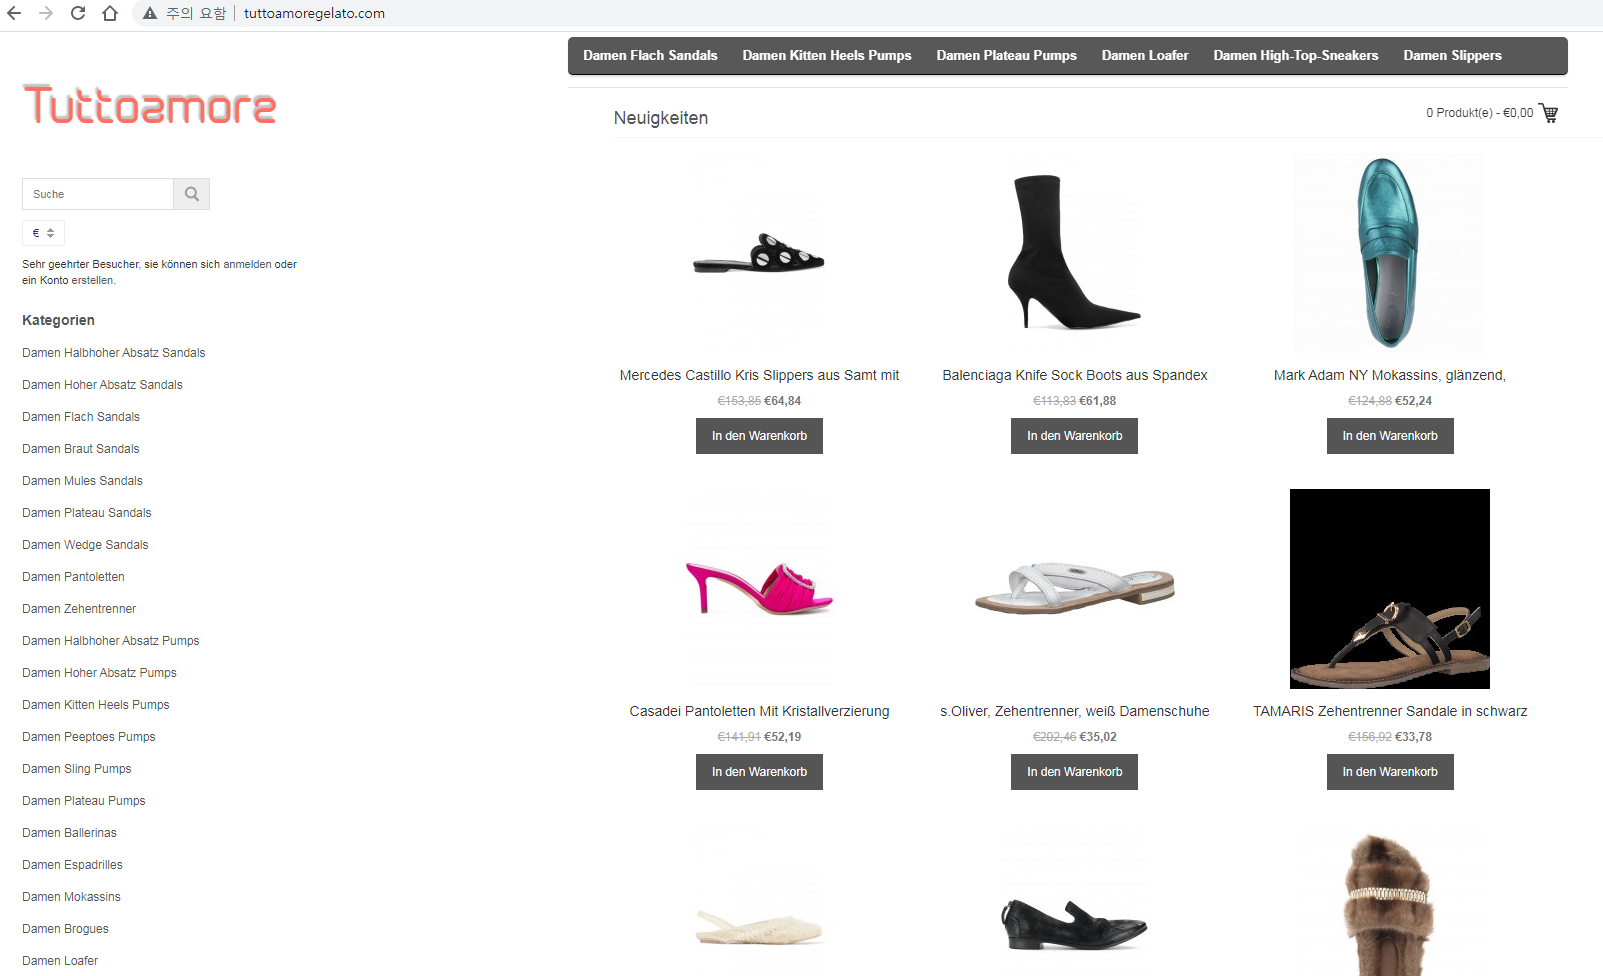This screenshot has width=1603, height=976.
Task: Open Mercedes Castillo slipper product image
Action: point(759,253)
